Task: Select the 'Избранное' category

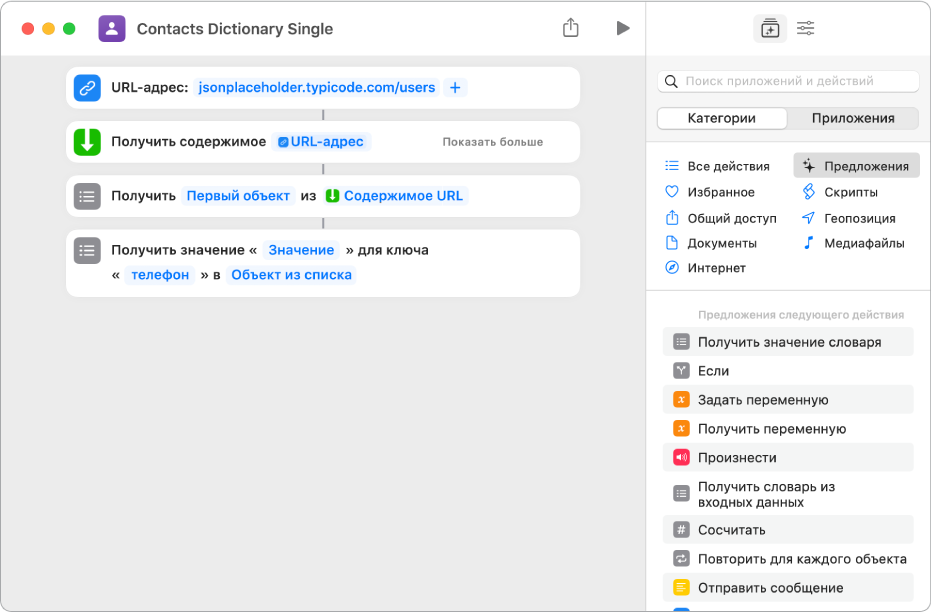Action: (720, 192)
